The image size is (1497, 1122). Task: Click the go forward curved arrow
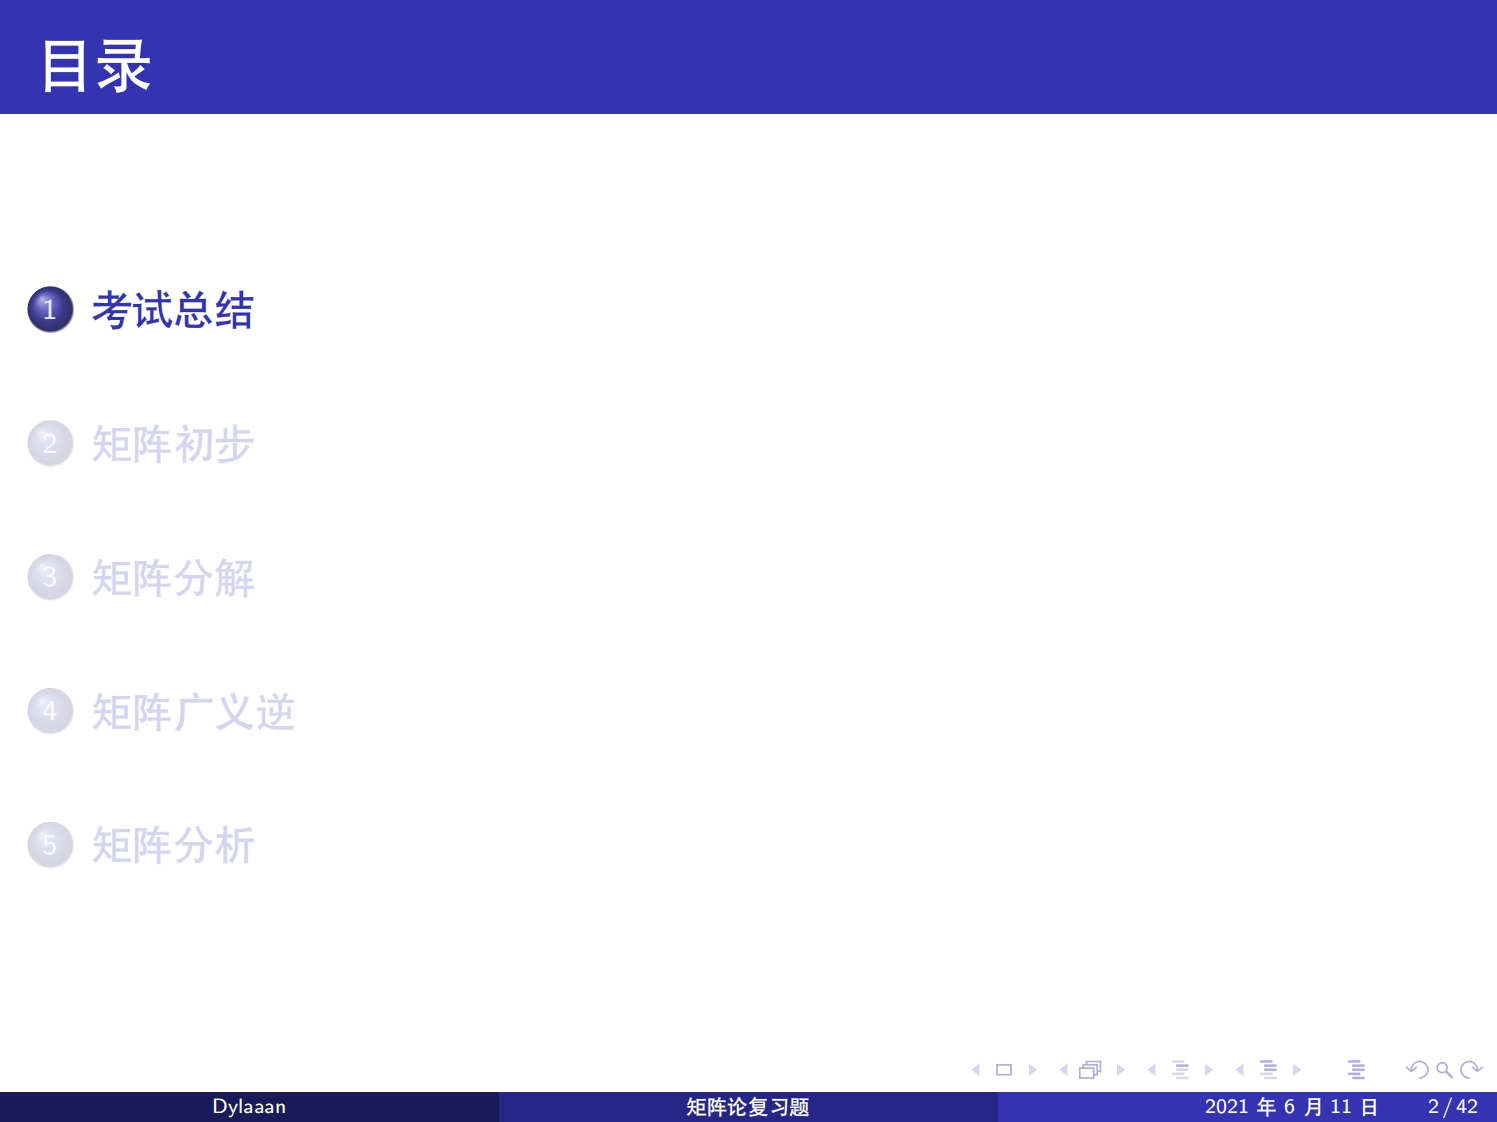tap(1471, 1070)
